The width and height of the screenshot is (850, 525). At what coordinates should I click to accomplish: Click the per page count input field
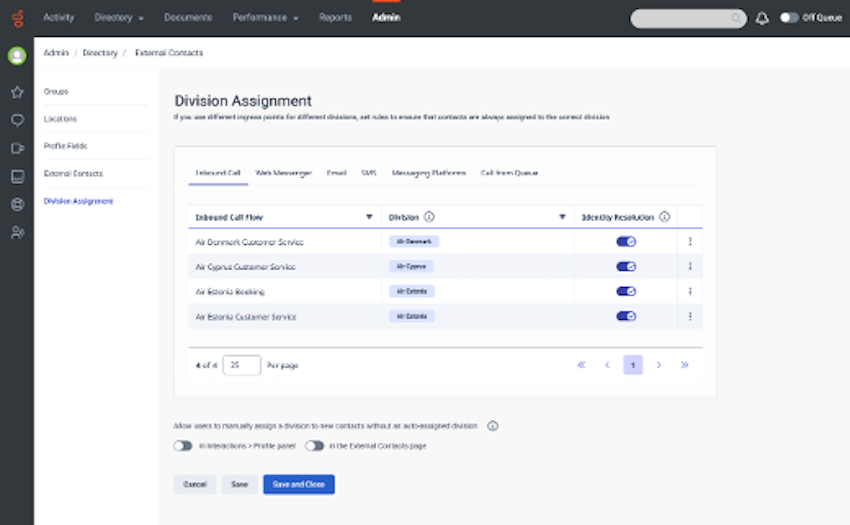[x=242, y=365]
